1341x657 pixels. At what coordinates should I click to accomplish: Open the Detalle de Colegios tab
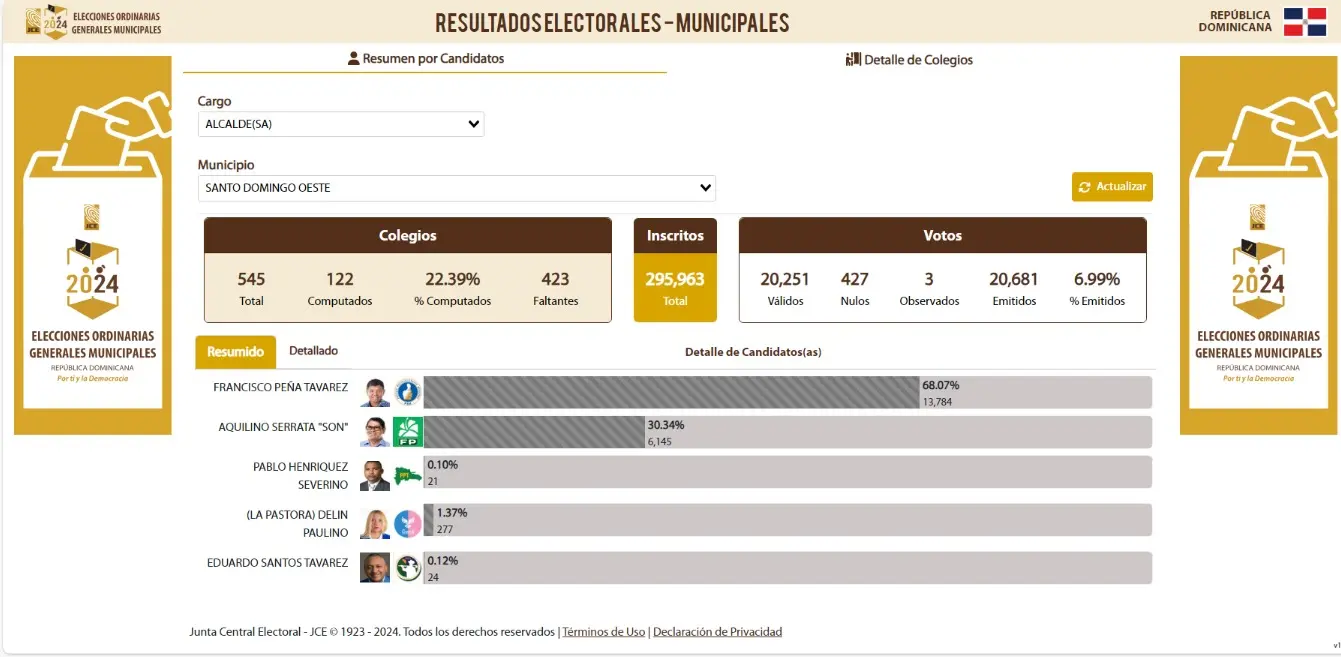click(909, 60)
